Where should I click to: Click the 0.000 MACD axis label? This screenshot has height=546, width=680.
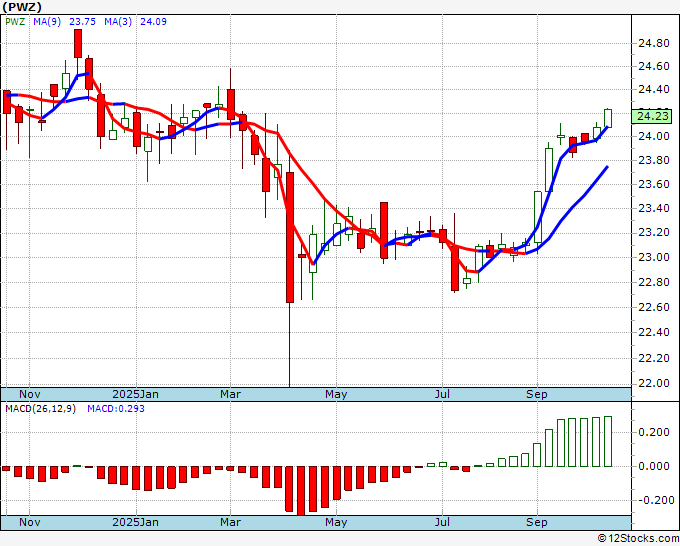654,466
